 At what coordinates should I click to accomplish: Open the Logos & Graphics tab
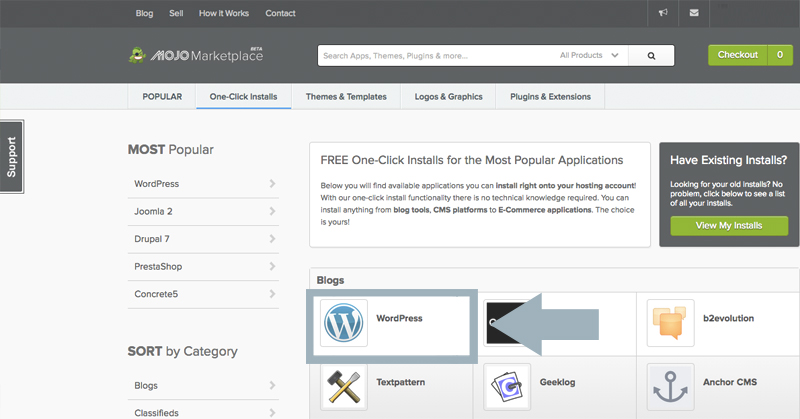[448, 96]
